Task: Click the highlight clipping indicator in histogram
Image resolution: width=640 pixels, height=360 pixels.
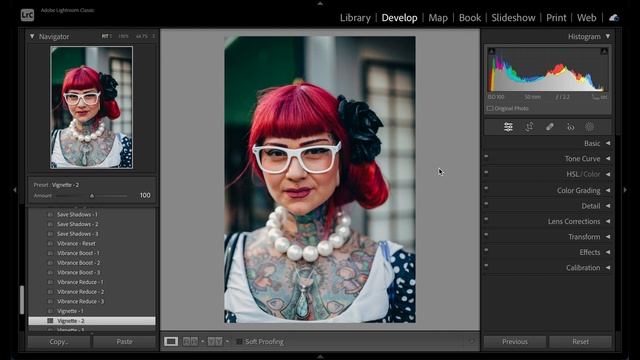Action: (604, 51)
